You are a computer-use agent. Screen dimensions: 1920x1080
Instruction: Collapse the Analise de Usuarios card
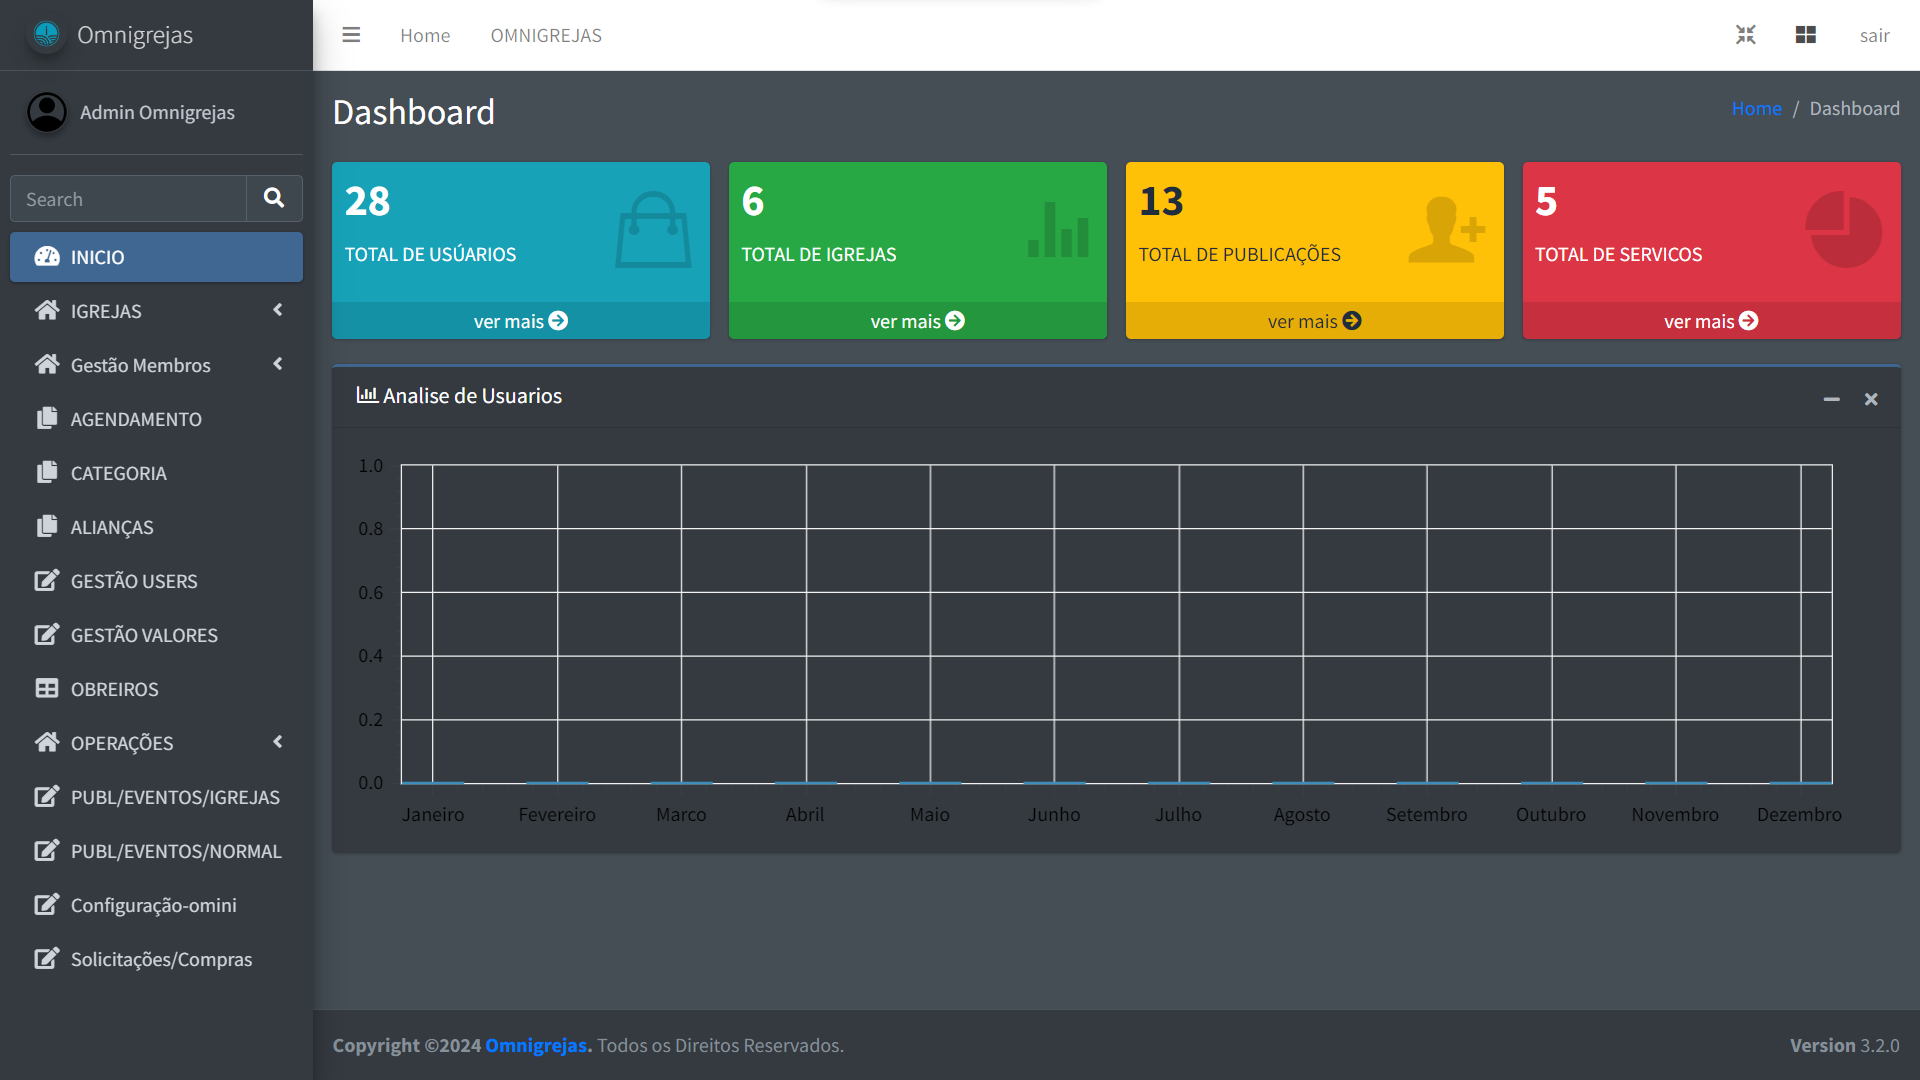point(1832,399)
